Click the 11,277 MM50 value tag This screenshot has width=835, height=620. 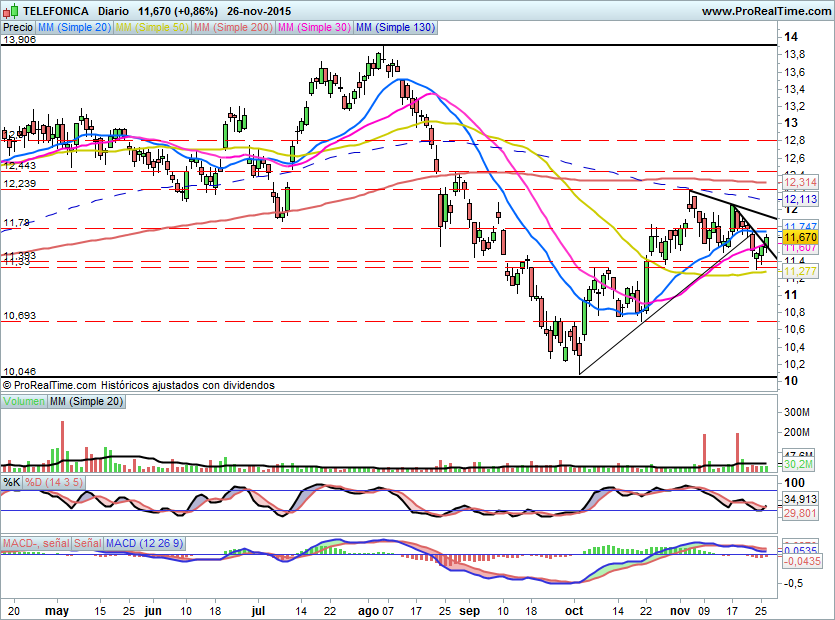799,272
